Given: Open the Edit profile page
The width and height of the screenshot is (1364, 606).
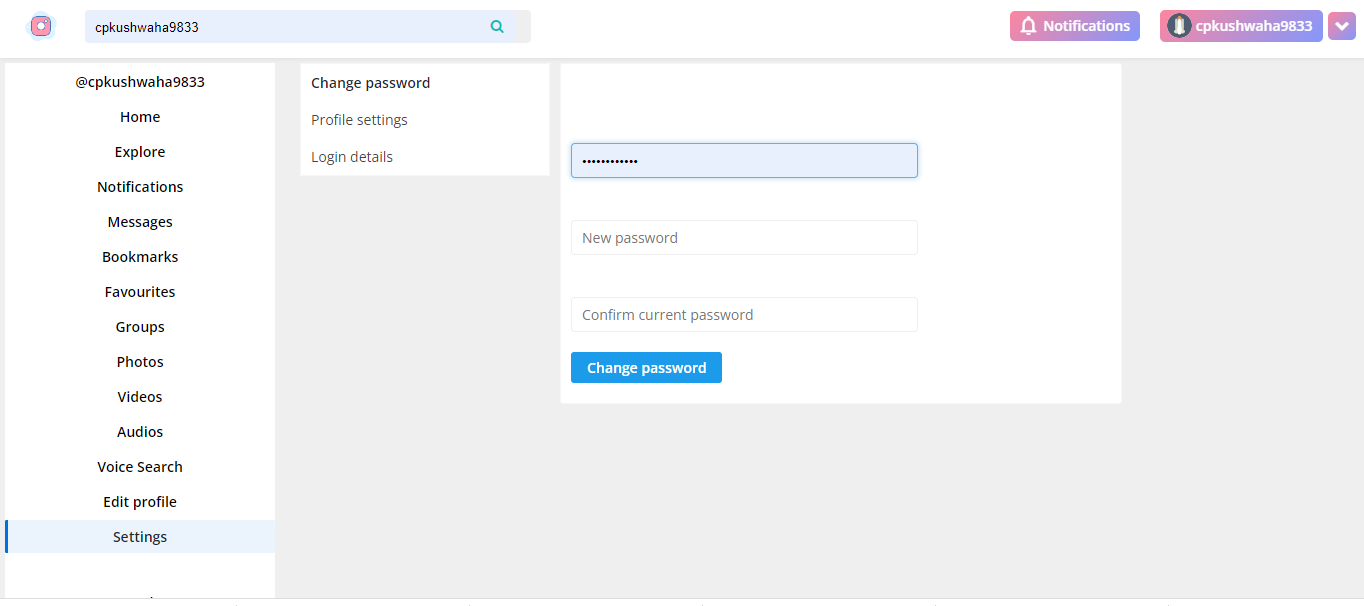Looking at the screenshot, I should click(139, 501).
